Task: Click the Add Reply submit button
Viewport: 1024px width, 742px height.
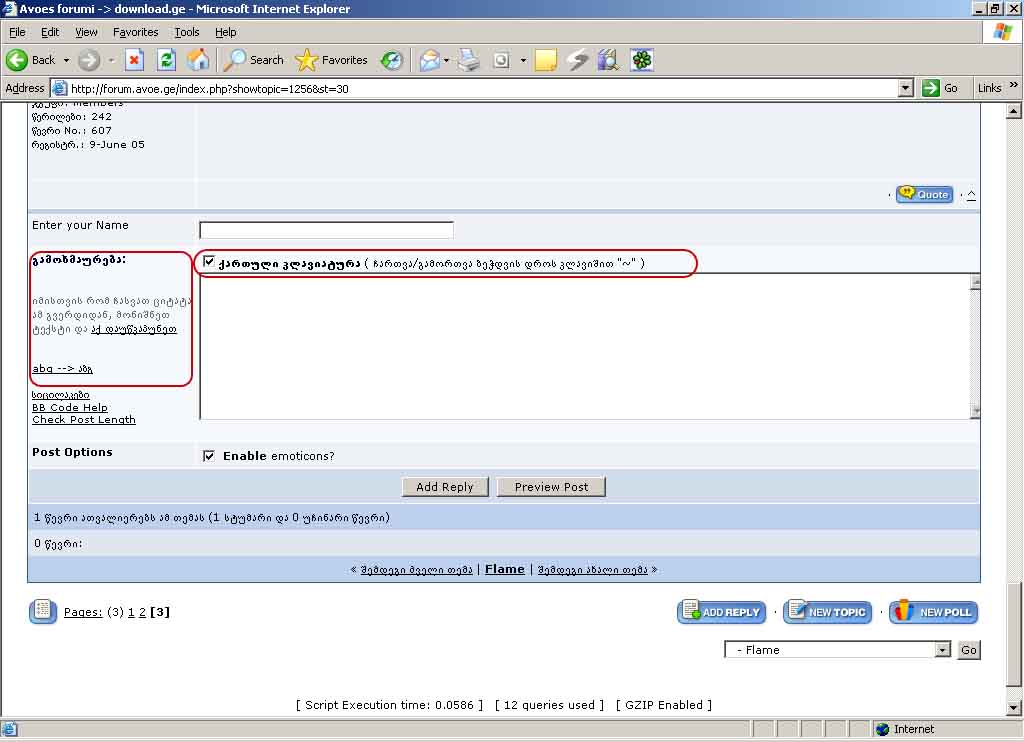Action: [445, 487]
